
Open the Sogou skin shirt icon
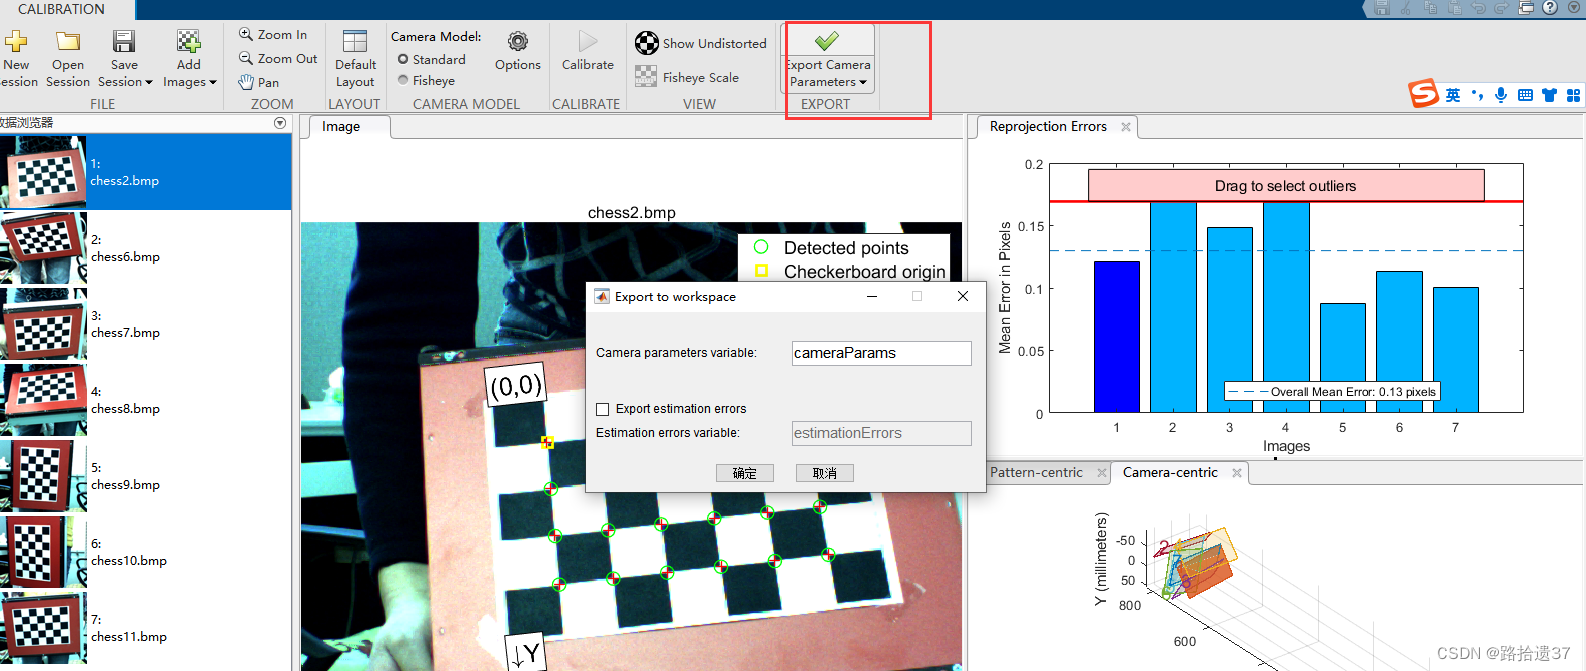click(x=1549, y=95)
